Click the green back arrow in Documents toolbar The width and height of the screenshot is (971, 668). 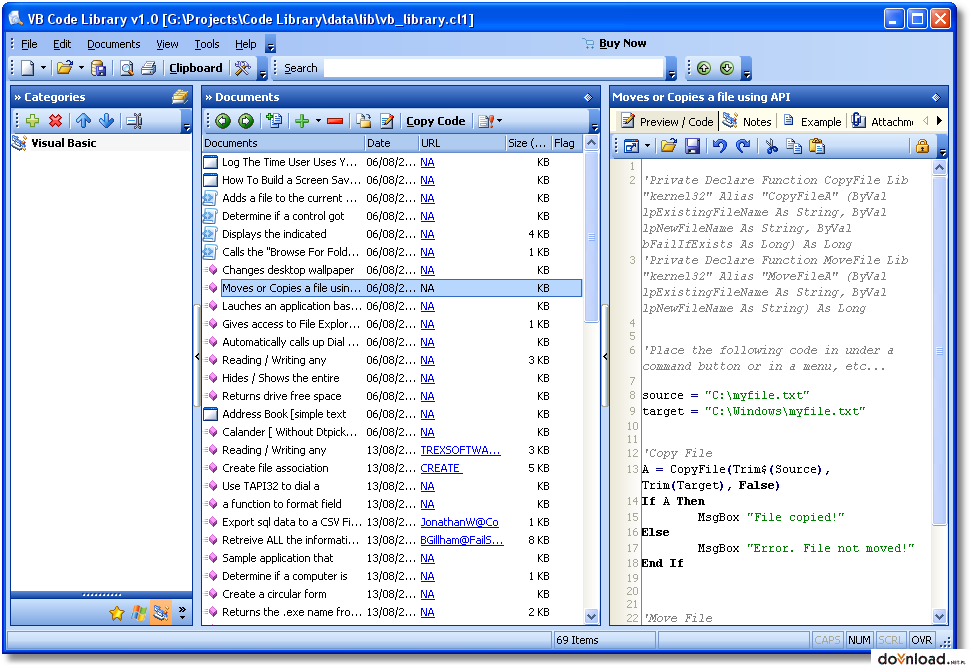coord(224,121)
